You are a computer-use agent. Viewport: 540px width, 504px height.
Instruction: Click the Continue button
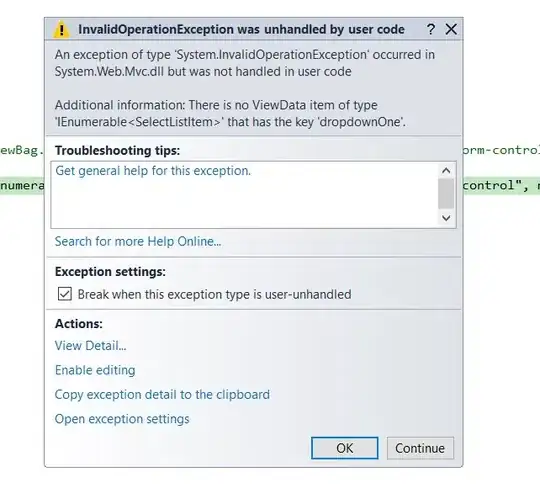point(420,448)
